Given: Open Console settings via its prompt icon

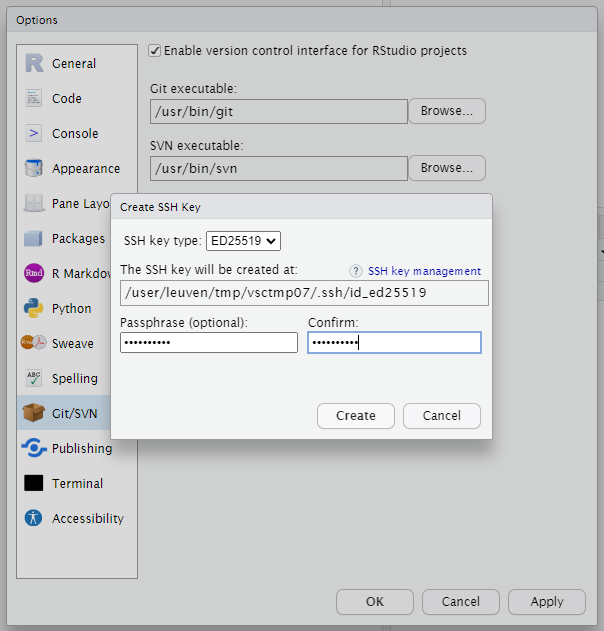Looking at the screenshot, I should click(x=34, y=133).
